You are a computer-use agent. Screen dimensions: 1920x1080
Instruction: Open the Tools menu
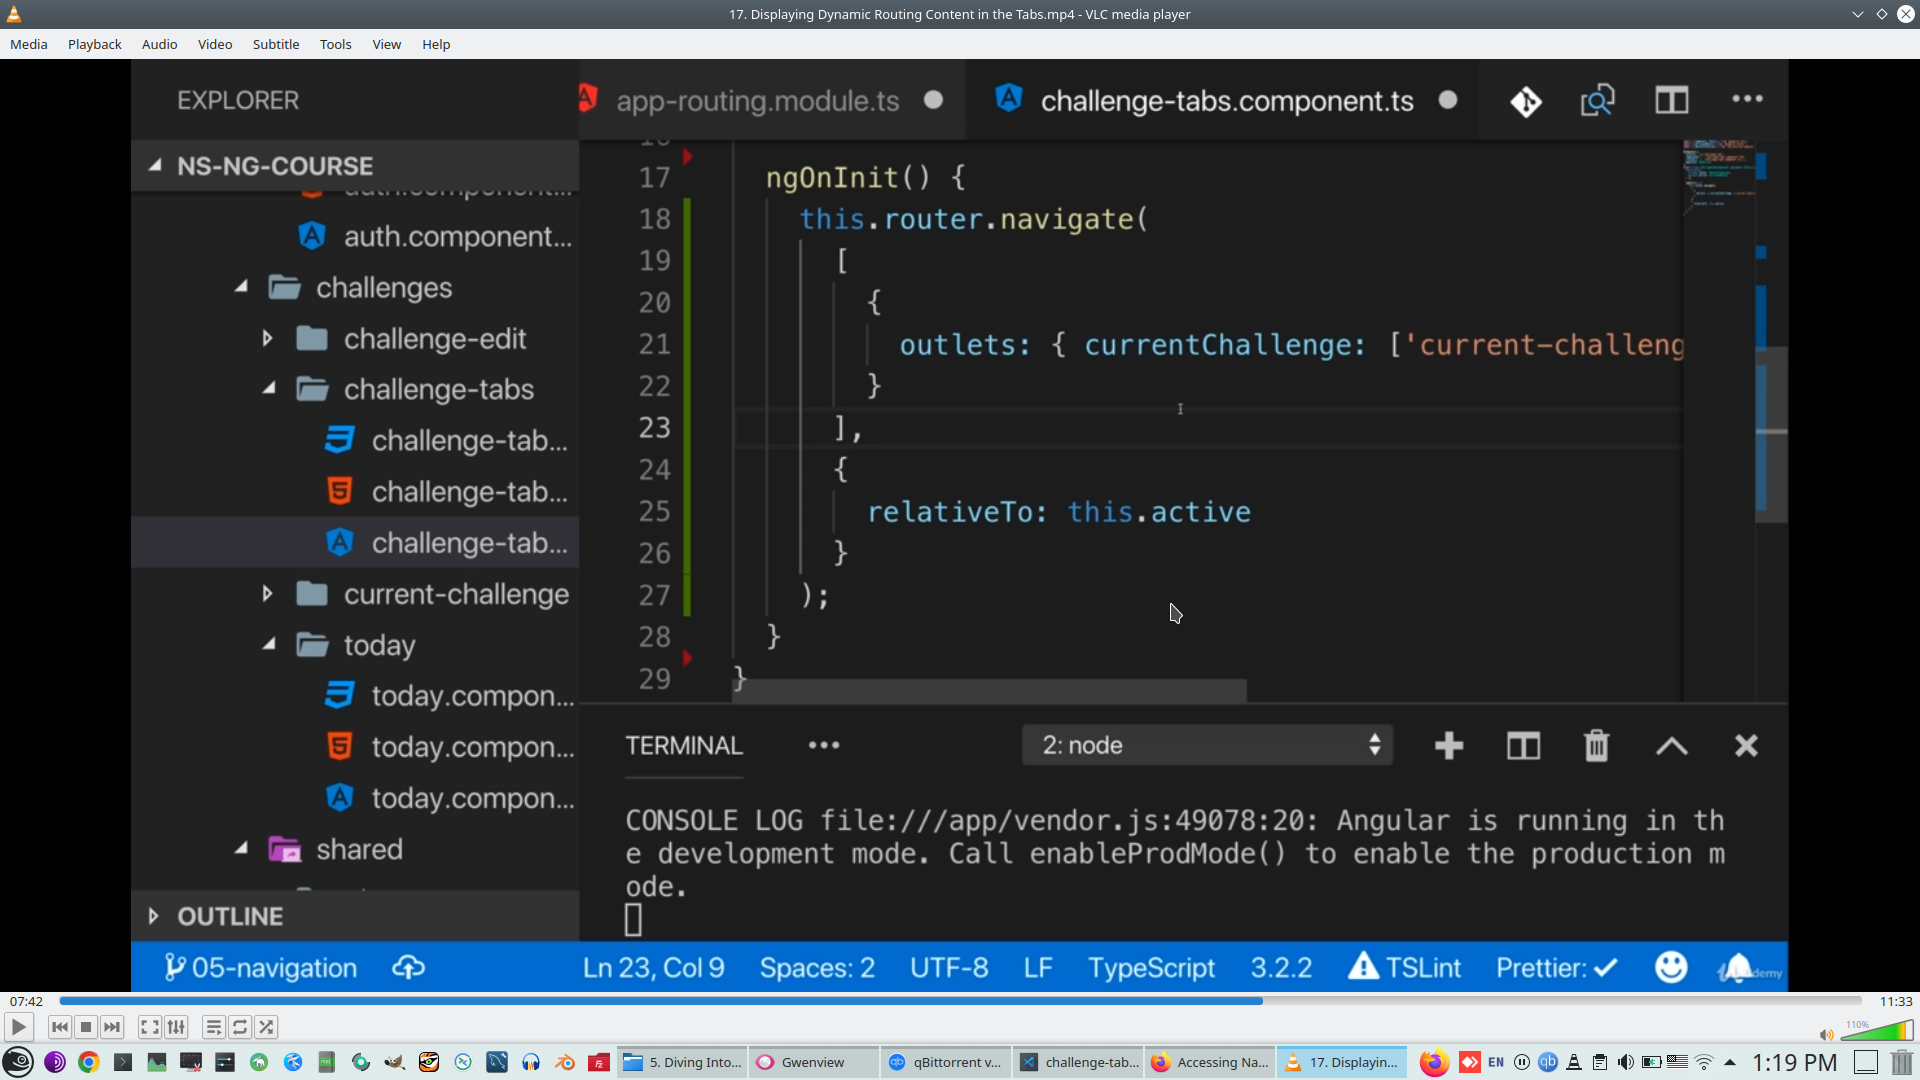(x=335, y=44)
